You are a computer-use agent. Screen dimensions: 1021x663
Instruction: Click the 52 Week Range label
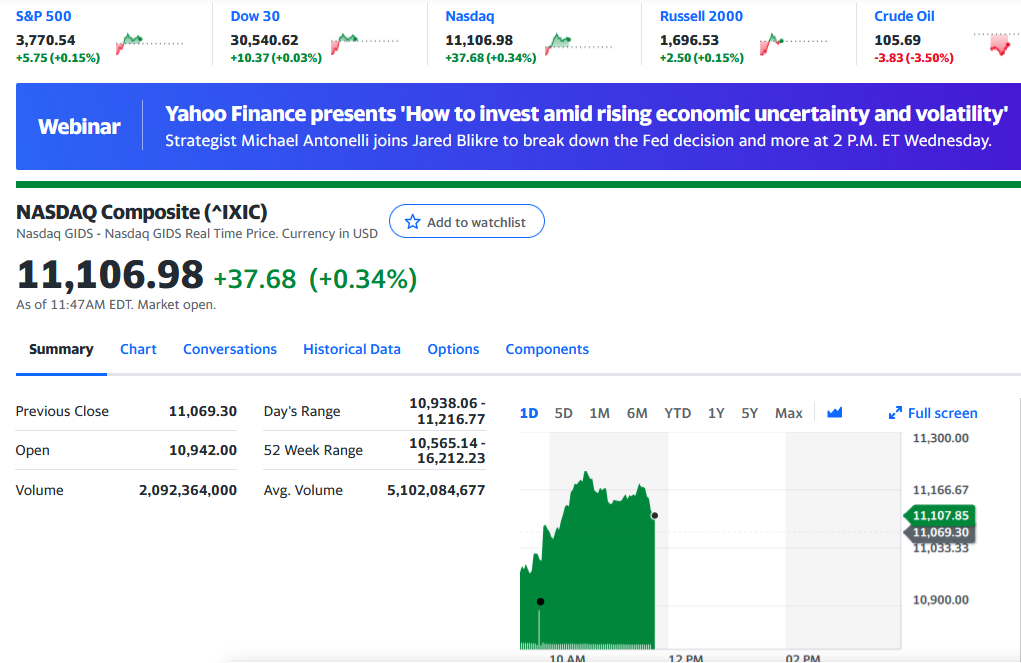(x=313, y=450)
